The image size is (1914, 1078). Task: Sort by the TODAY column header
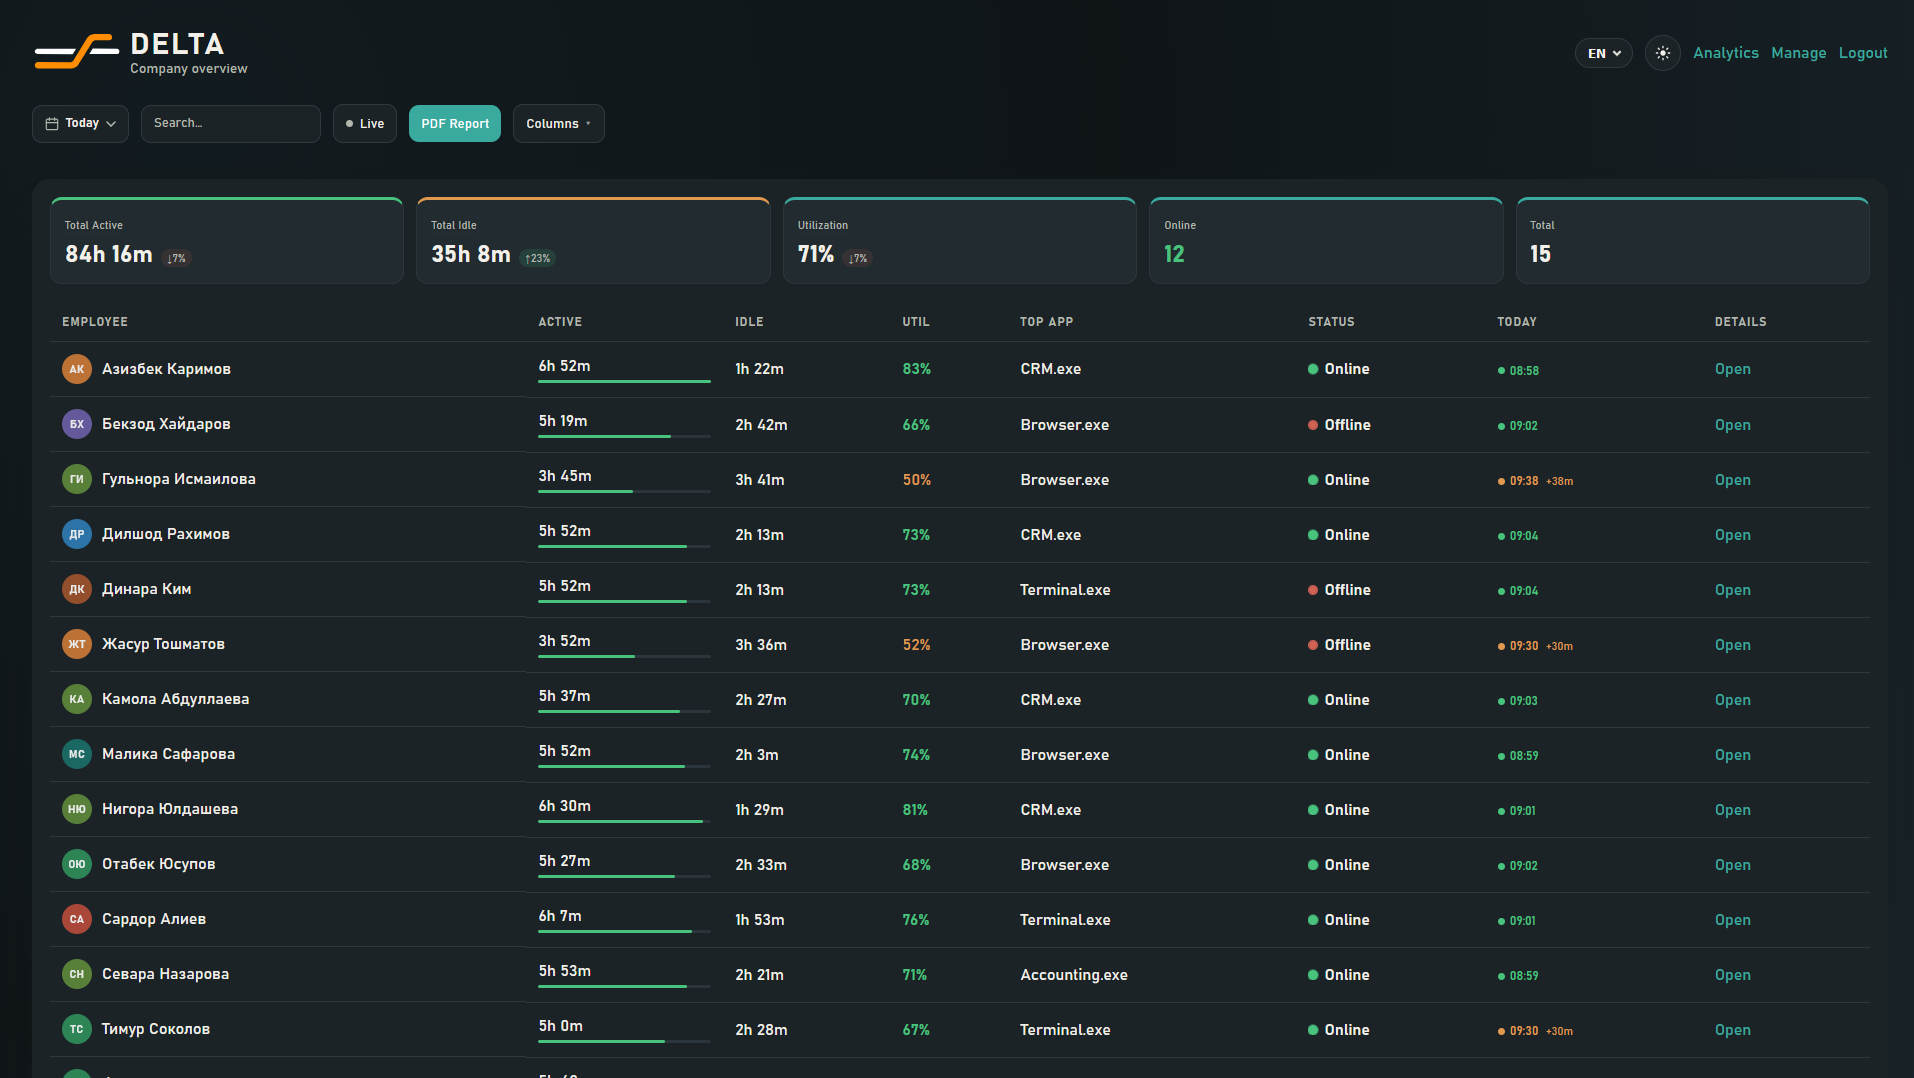click(1516, 322)
